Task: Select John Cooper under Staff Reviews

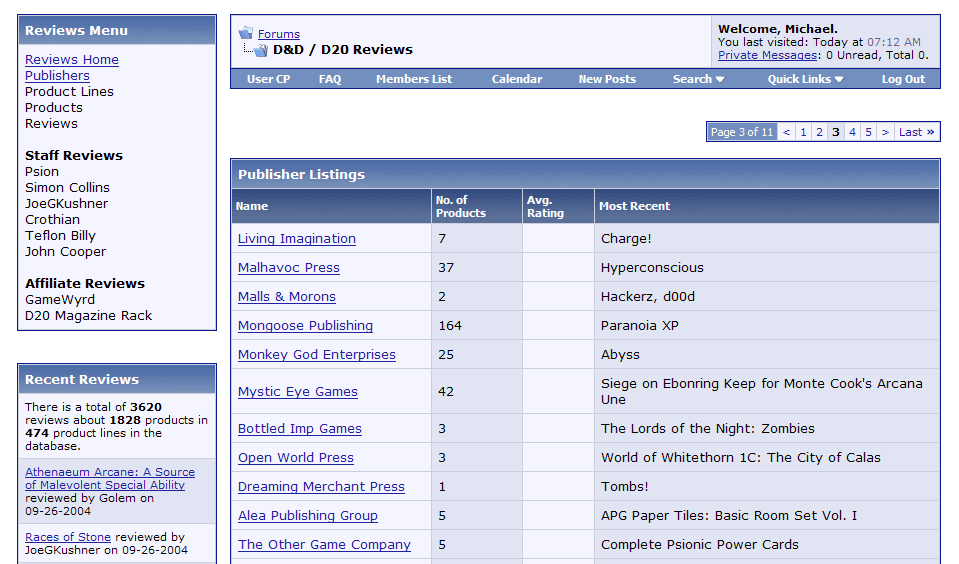Action: tap(65, 251)
